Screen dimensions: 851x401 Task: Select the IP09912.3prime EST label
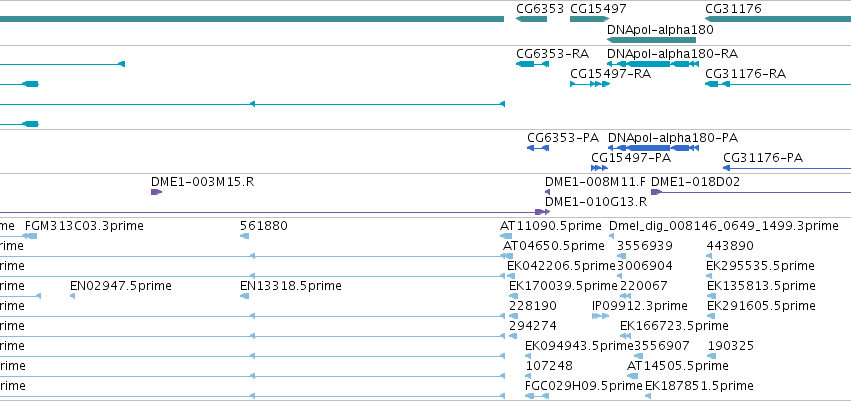tap(640, 306)
